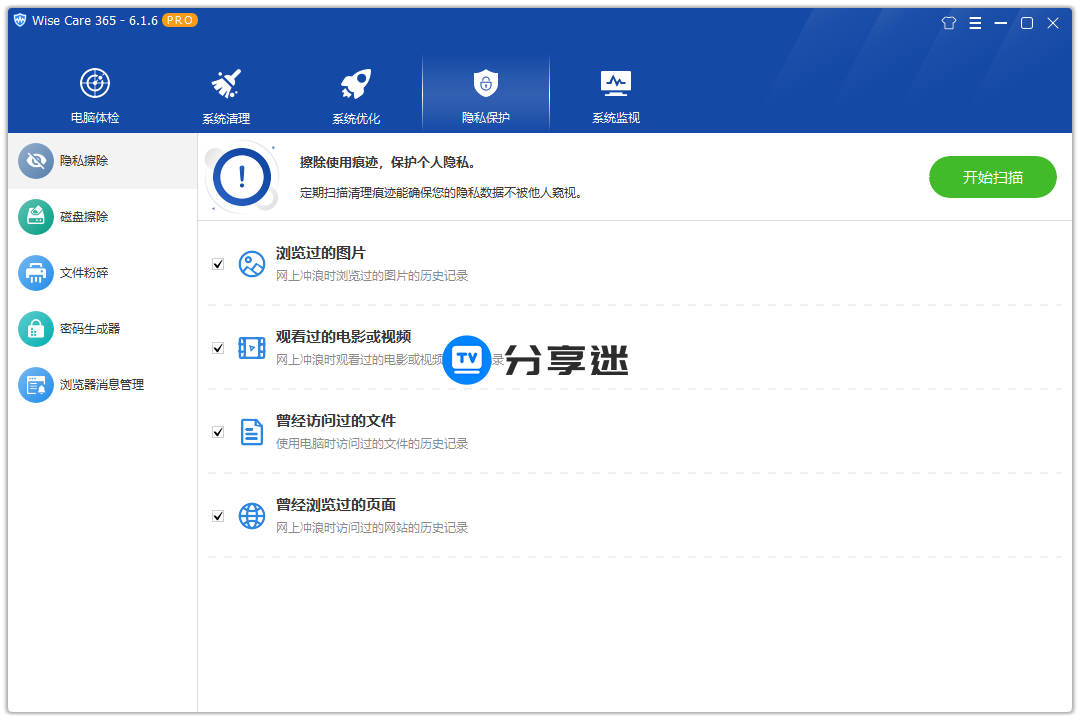Uncheck the 观看过的电影或视频 scan item
The image size is (1080, 720).
pos(218,348)
